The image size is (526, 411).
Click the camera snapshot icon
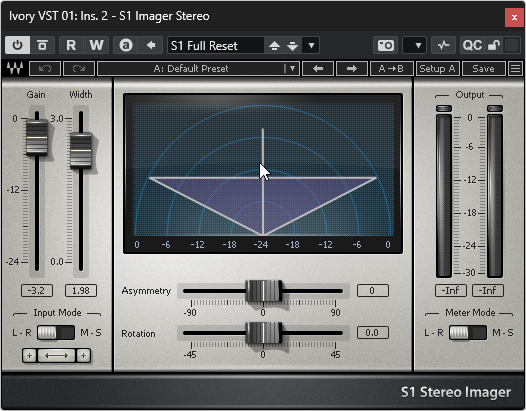(385, 45)
